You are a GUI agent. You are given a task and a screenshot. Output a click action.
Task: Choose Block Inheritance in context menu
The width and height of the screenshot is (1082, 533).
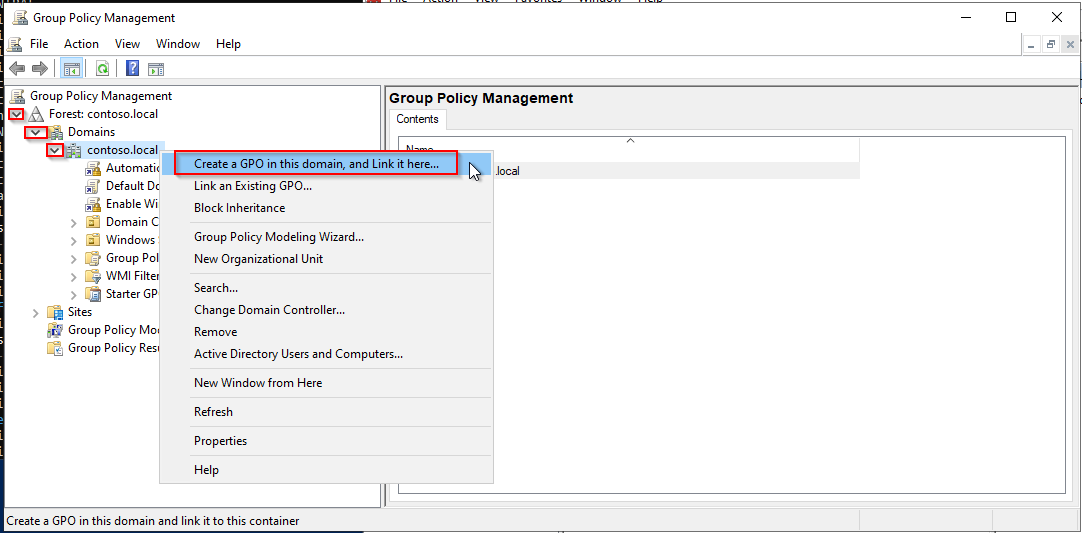click(240, 208)
